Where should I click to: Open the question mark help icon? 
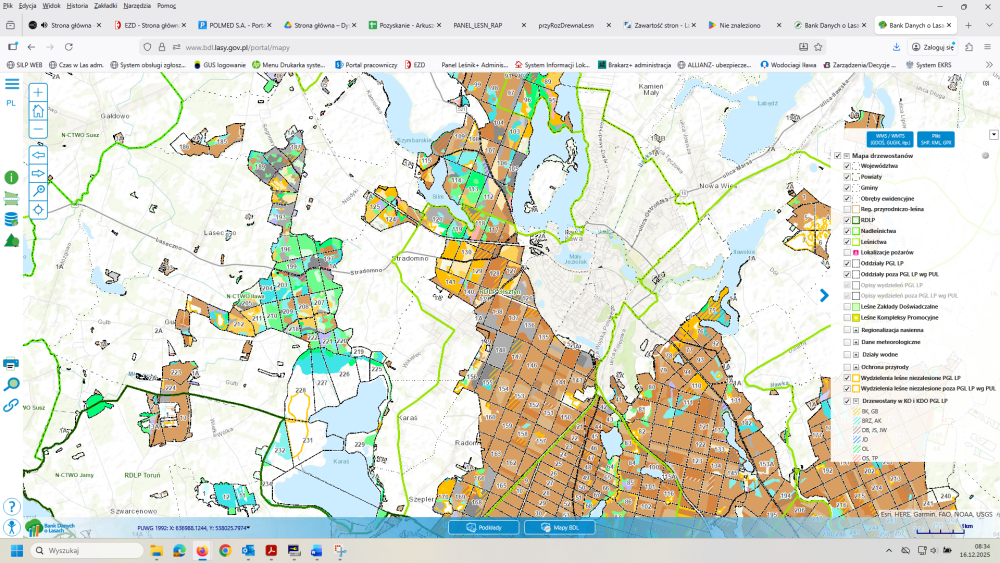[12, 507]
